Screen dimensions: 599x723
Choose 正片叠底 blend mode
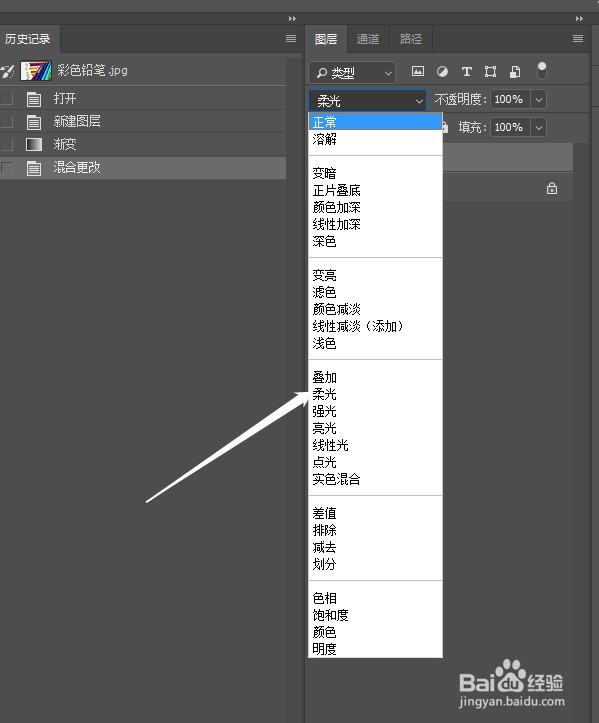375,190
